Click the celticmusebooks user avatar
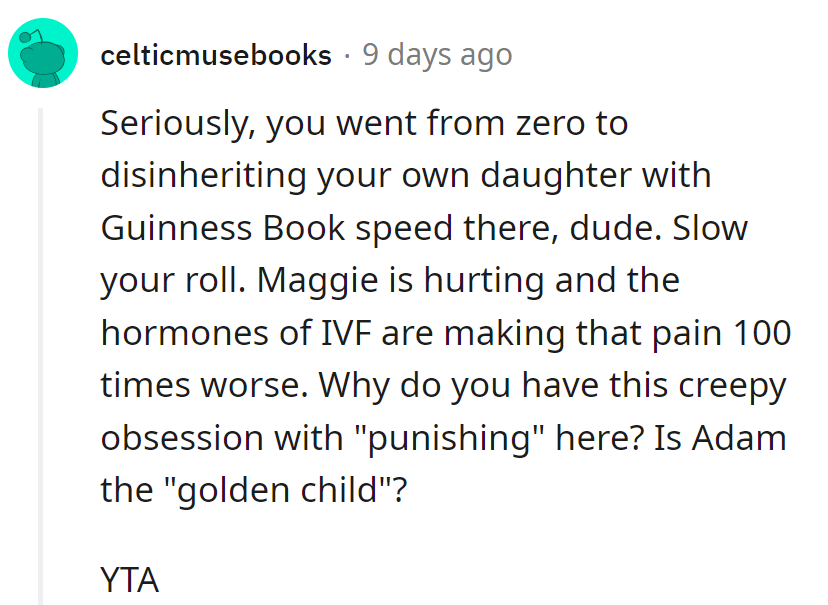Viewport: 828px width, 605px height. pos(43,53)
